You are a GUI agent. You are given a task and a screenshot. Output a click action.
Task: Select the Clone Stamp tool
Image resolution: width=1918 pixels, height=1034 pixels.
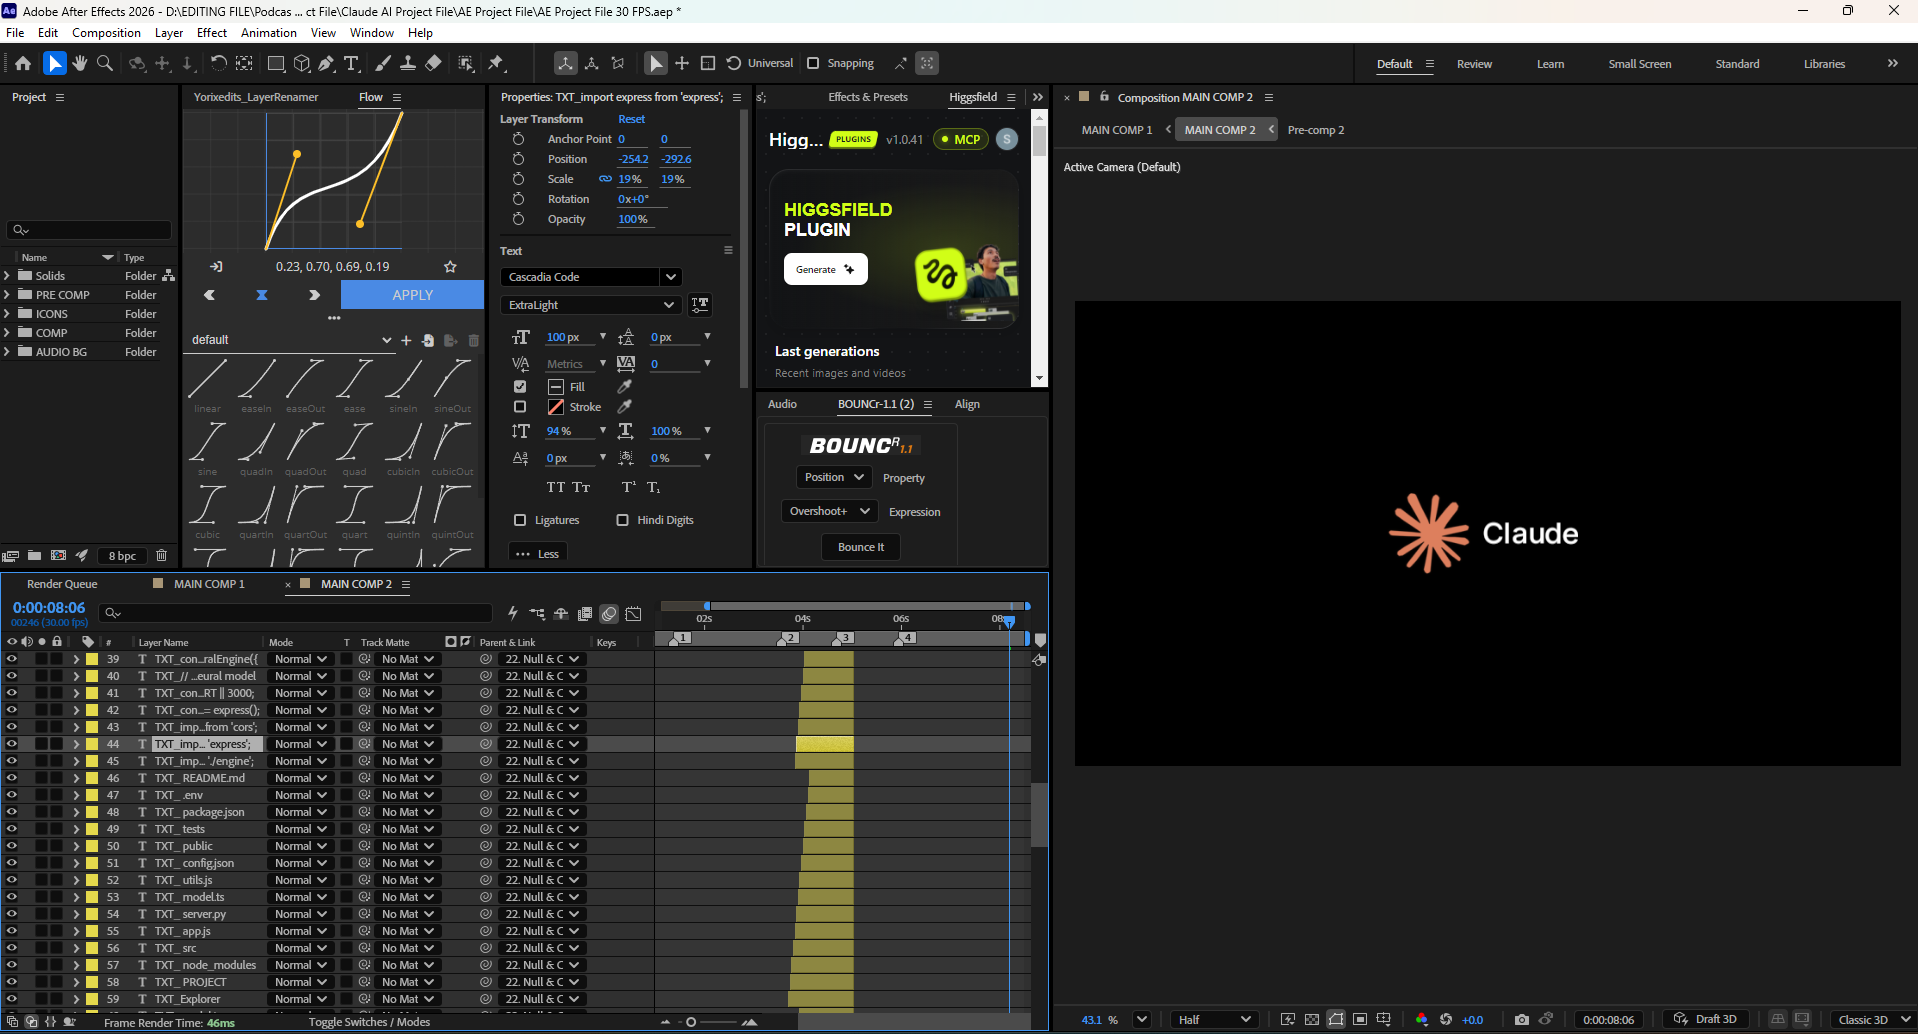tap(408, 63)
